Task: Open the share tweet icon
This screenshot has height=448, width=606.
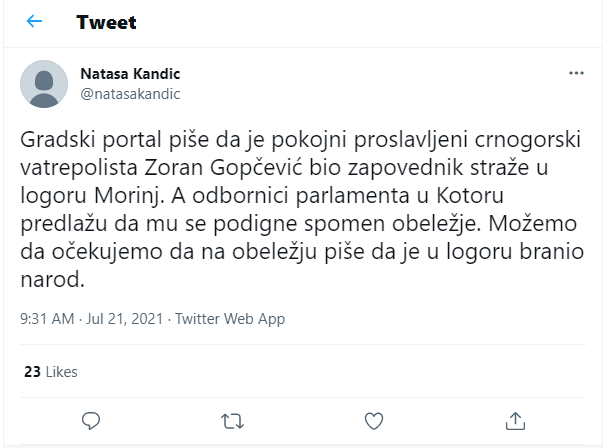Action: 515,420
